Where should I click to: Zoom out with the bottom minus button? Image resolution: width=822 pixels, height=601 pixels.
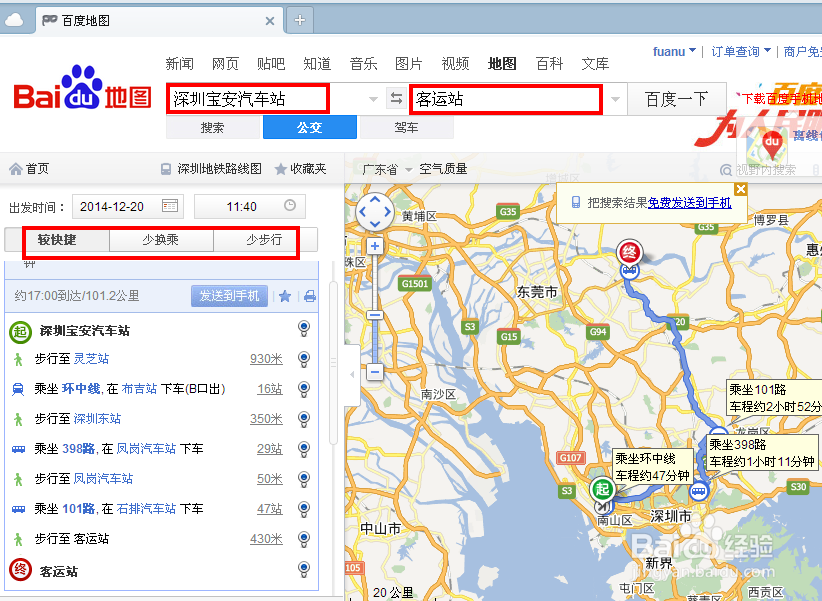pyautogui.click(x=374, y=372)
